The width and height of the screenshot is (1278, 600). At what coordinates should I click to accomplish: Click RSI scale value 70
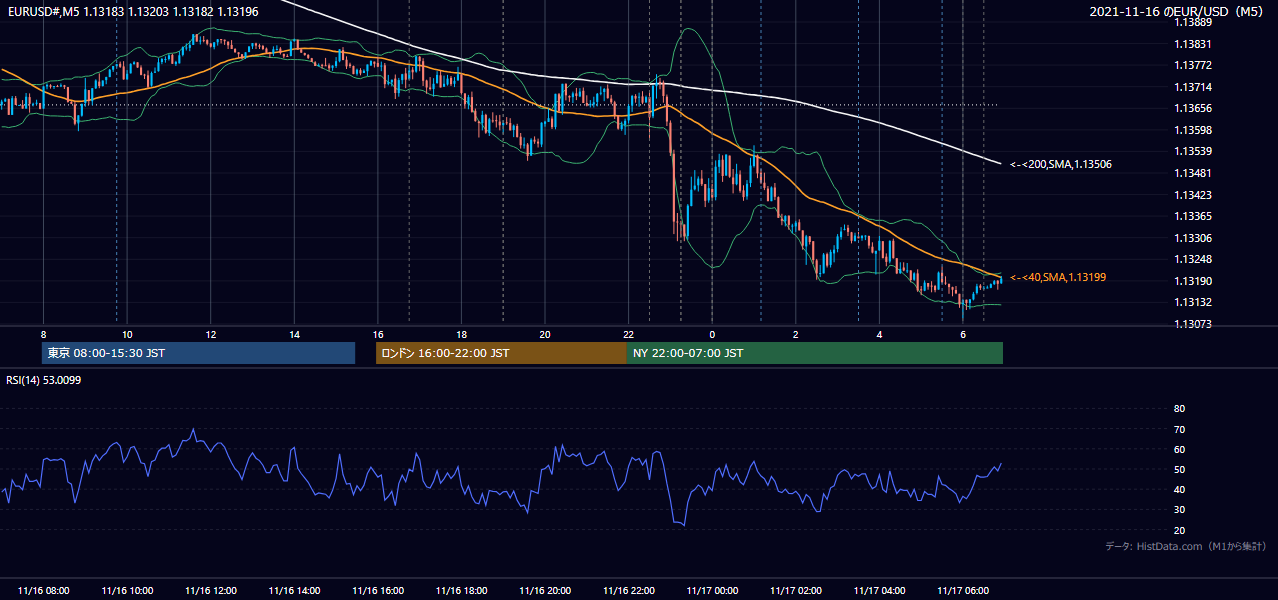(x=1179, y=429)
